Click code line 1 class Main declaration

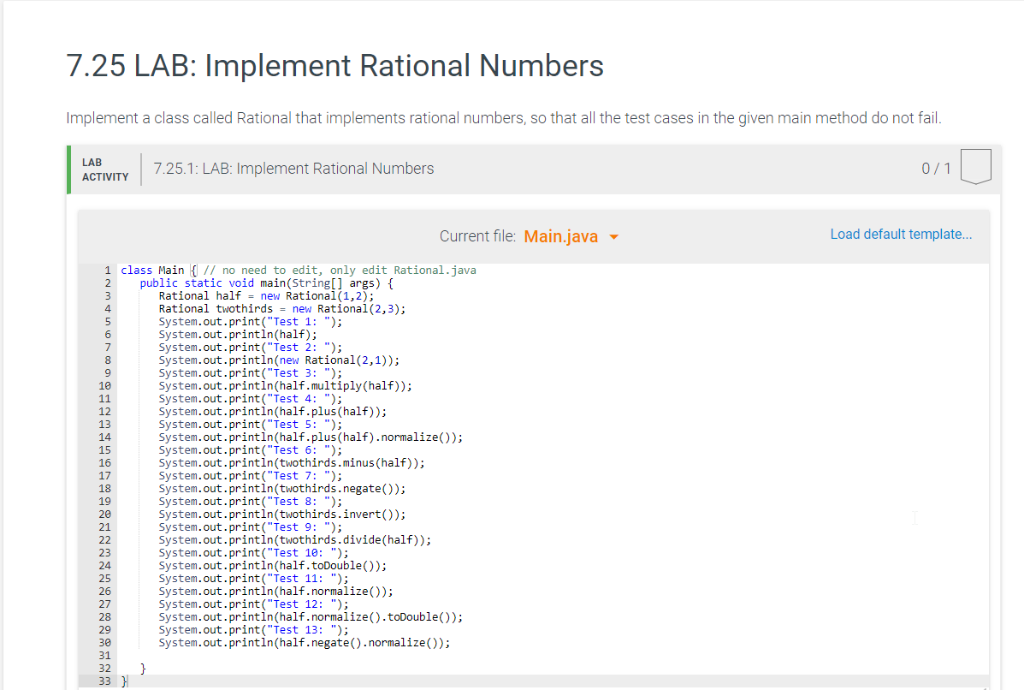[x=298, y=270]
